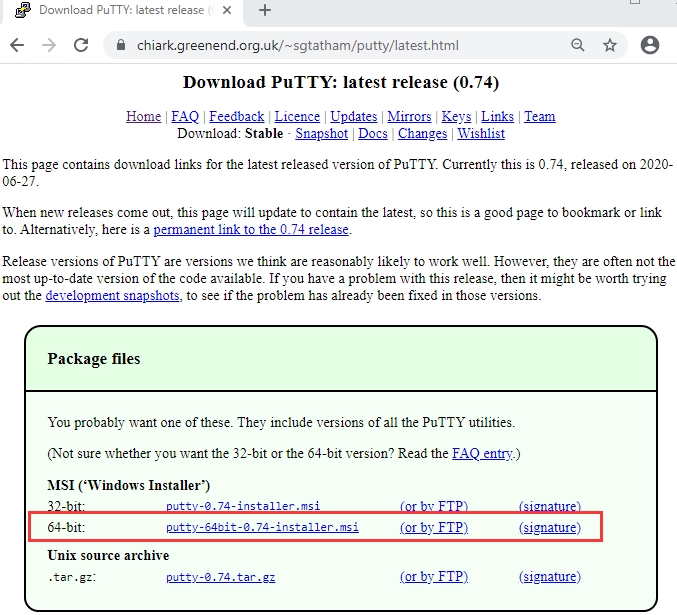Open permanent link to the 0.74 release
This screenshot has width=677, height=615.
click(x=251, y=229)
